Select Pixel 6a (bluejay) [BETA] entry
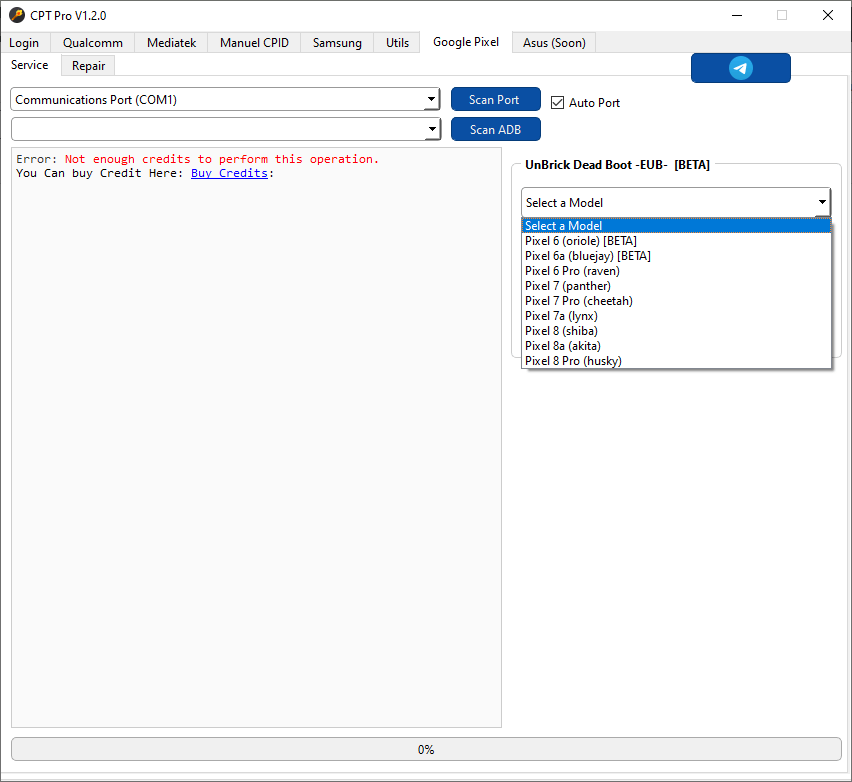Image resolution: width=852 pixels, height=782 pixels. coord(588,256)
